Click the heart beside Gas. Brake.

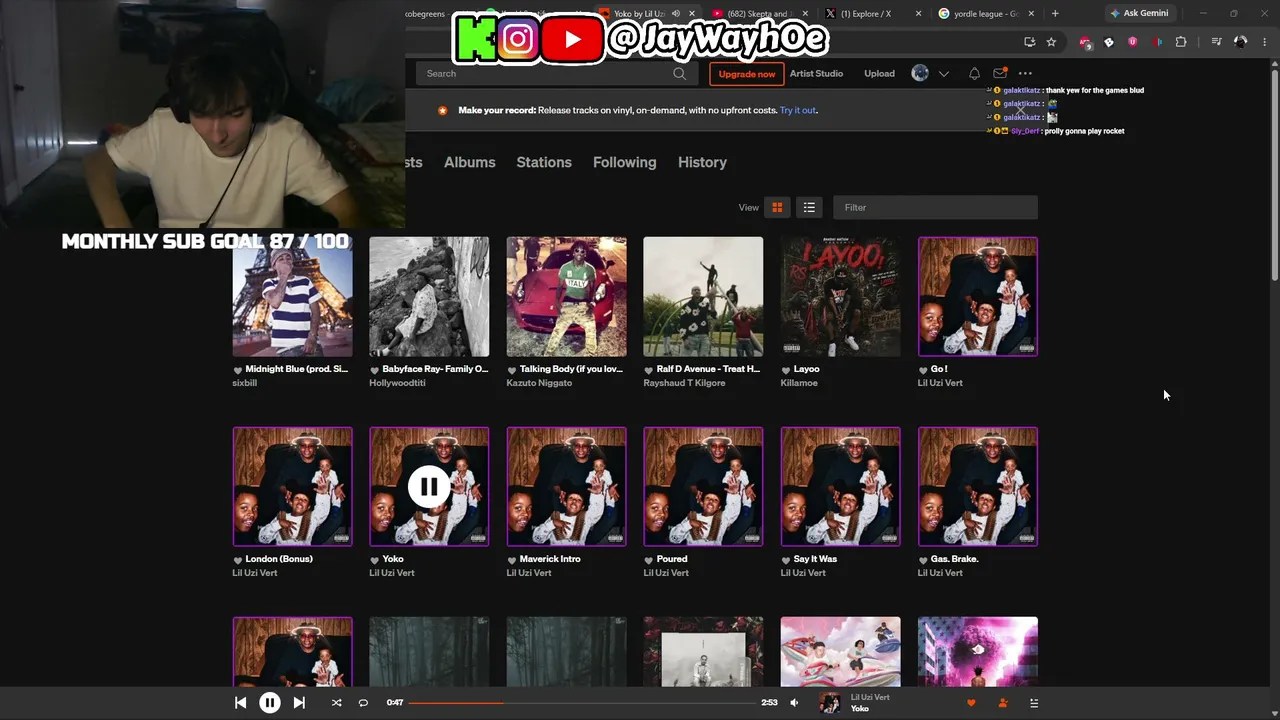coord(923,560)
